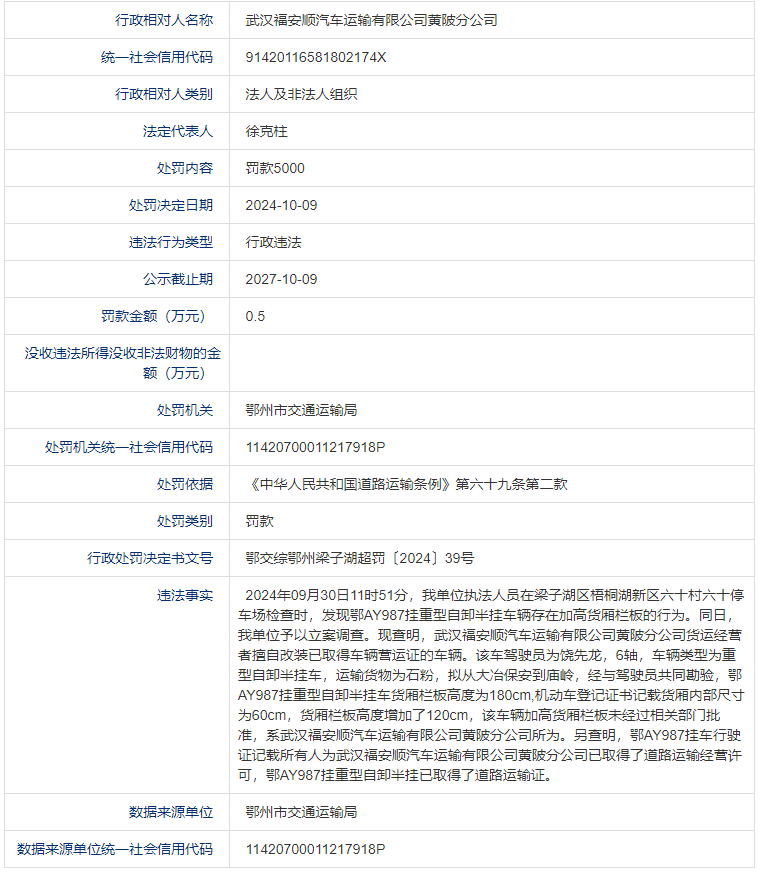Select legal basis 《中华人民共和国道路运输条例》第六十九条第二款
The width and height of the screenshot is (762, 878).
pyautogui.click(x=406, y=484)
